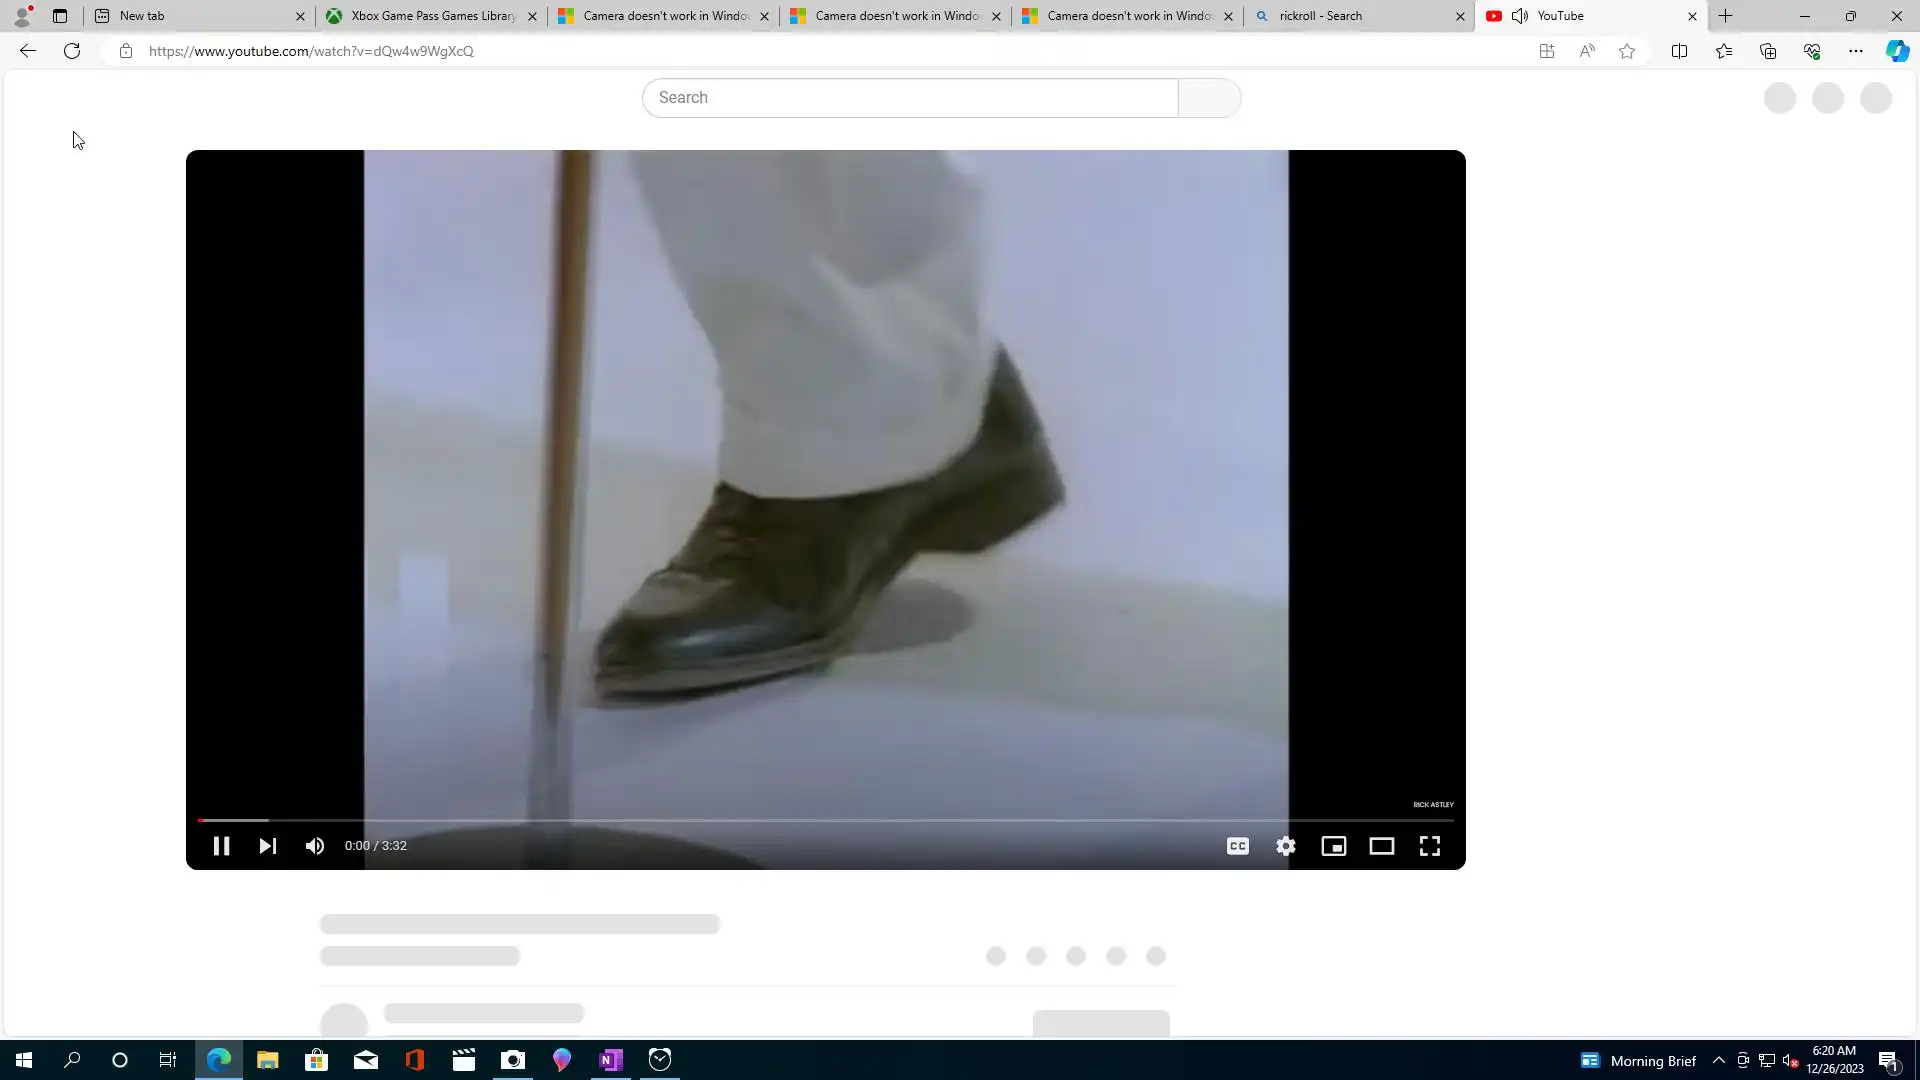Mute the video volume
Screen dimensions: 1920x1080
click(315, 846)
